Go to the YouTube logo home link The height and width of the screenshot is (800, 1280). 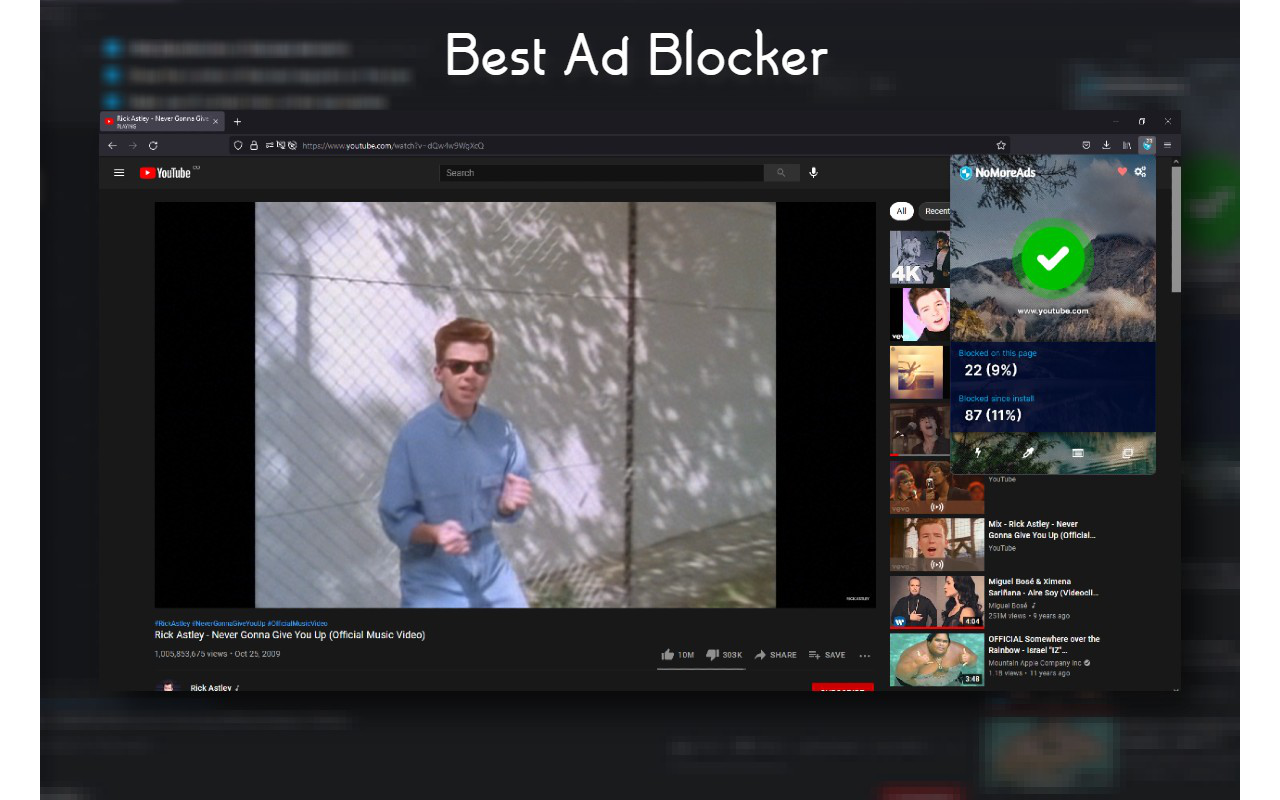165,173
